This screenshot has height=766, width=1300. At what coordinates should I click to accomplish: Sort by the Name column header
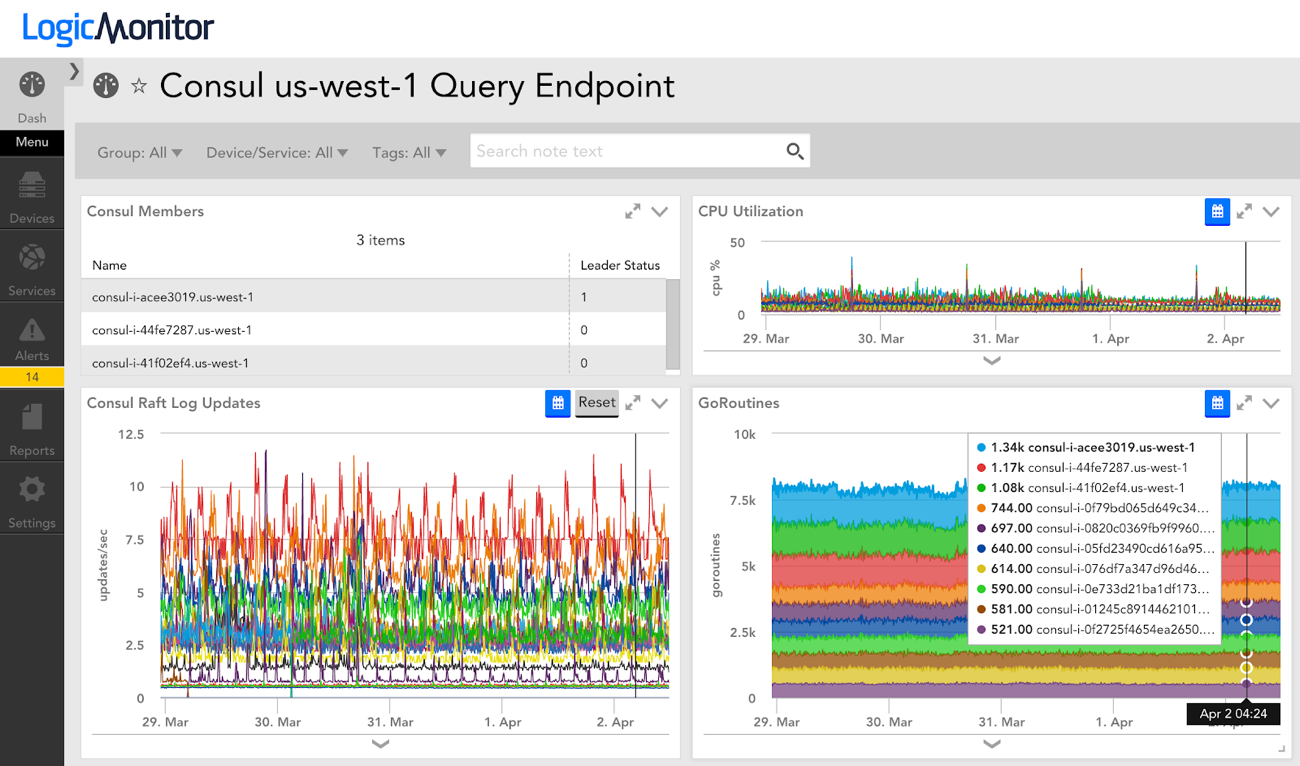point(109,265)
